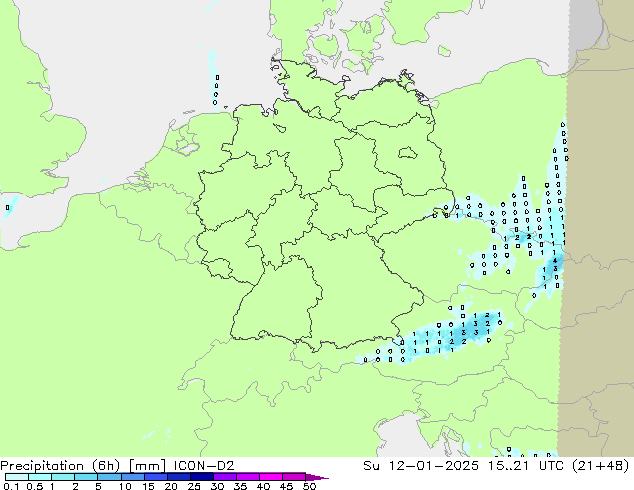Click the ICON-D2 model label
Screen dimensions: 634x490
204,466
